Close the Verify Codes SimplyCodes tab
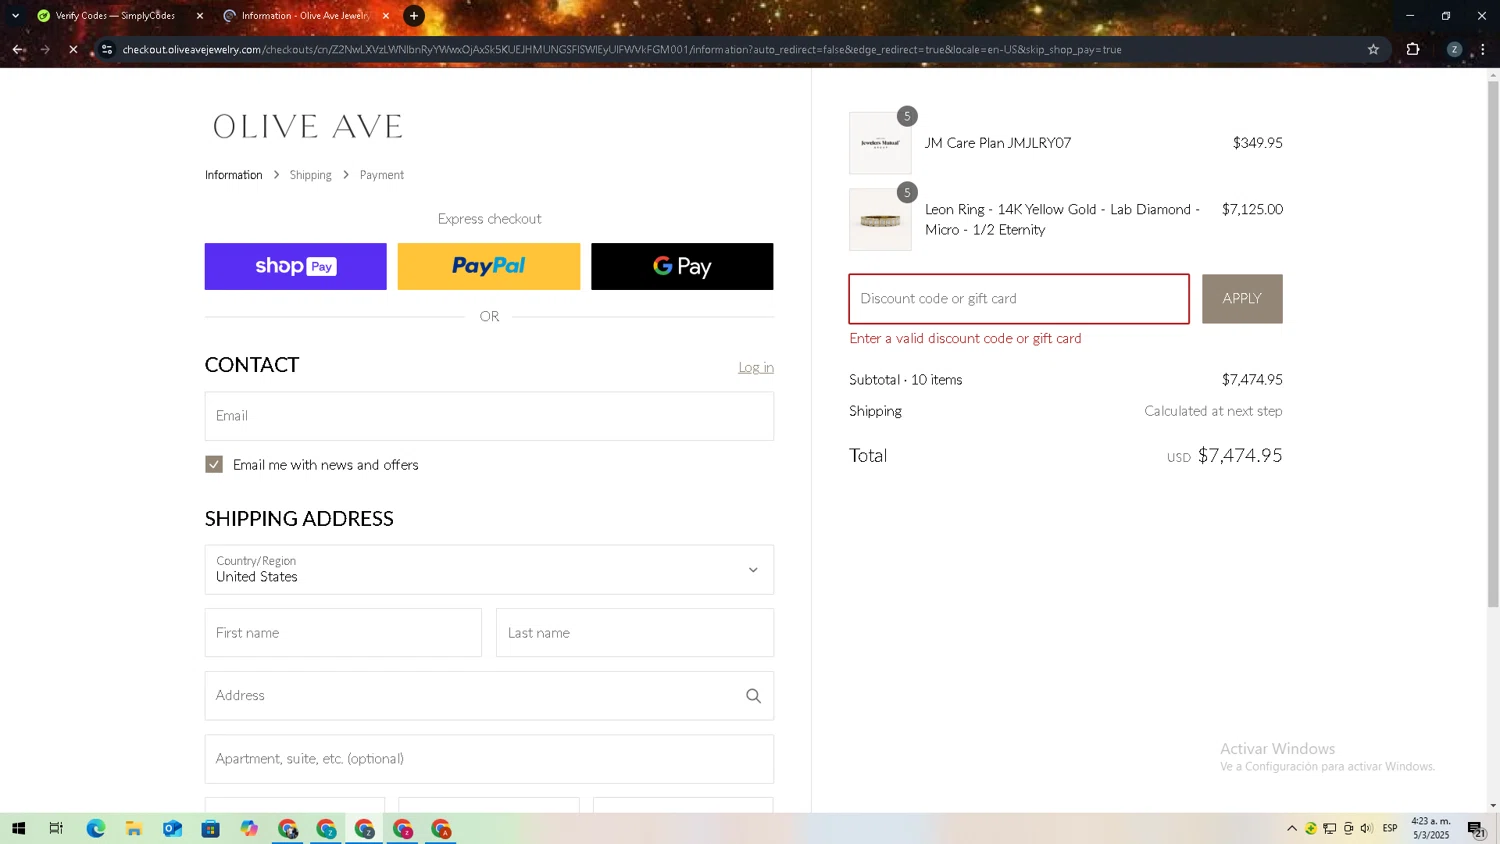 200,16
